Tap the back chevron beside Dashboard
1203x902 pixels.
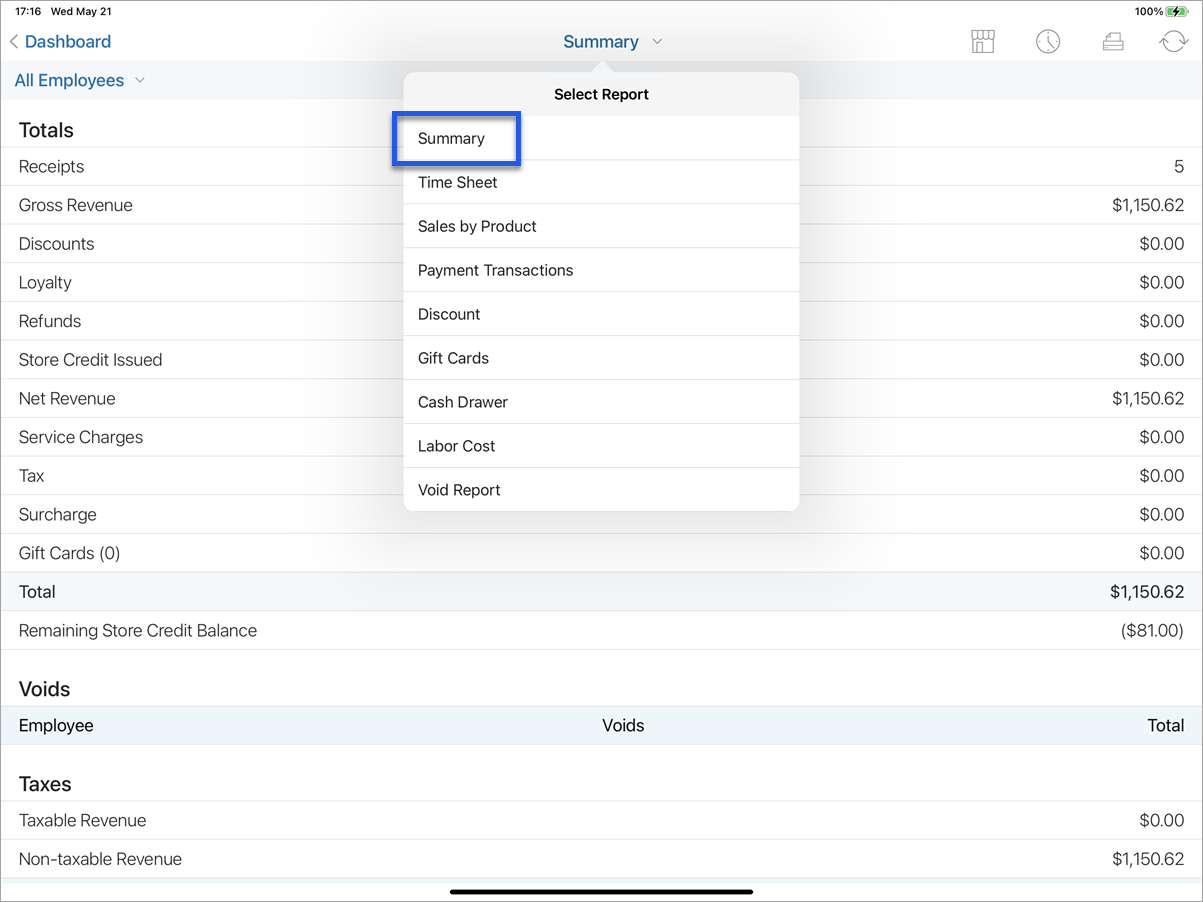coord(14,42)
